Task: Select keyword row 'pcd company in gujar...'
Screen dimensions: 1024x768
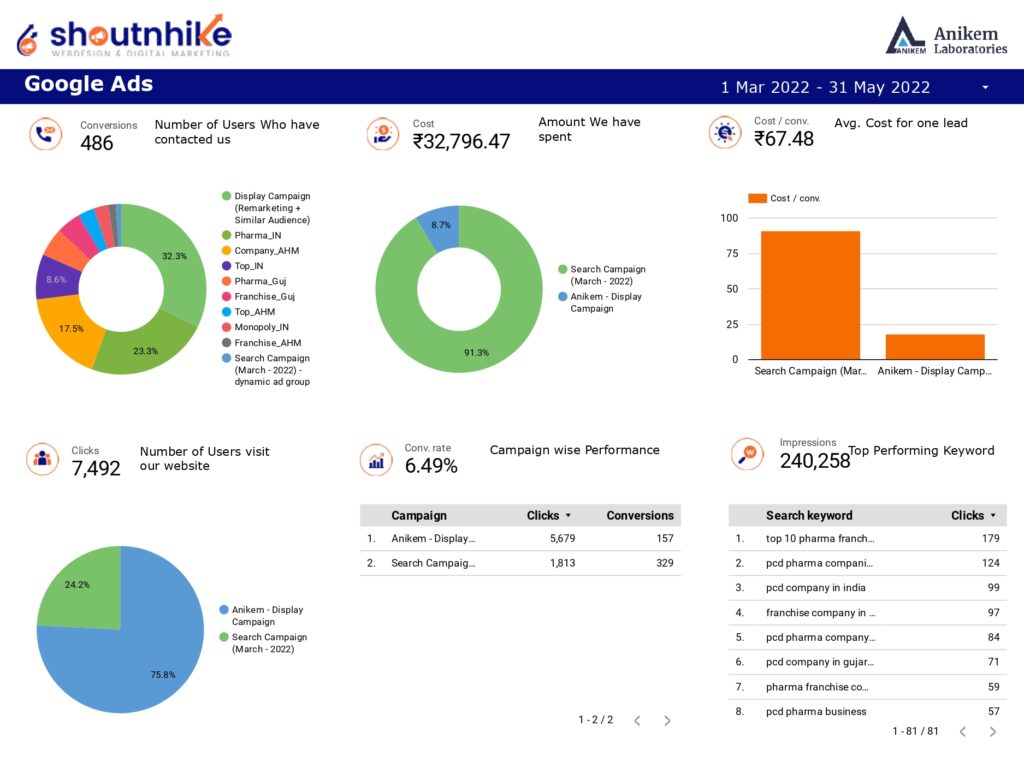Action: [x=867, y=662]
